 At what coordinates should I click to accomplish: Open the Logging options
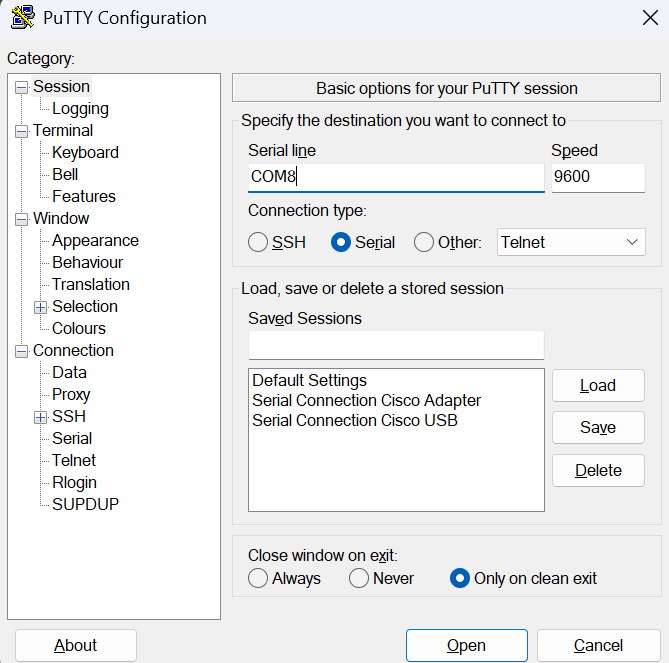pos(80,109)
